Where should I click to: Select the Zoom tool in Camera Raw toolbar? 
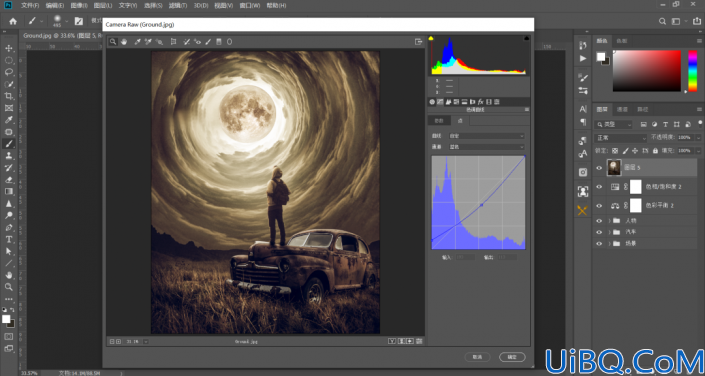coord(113,42)
